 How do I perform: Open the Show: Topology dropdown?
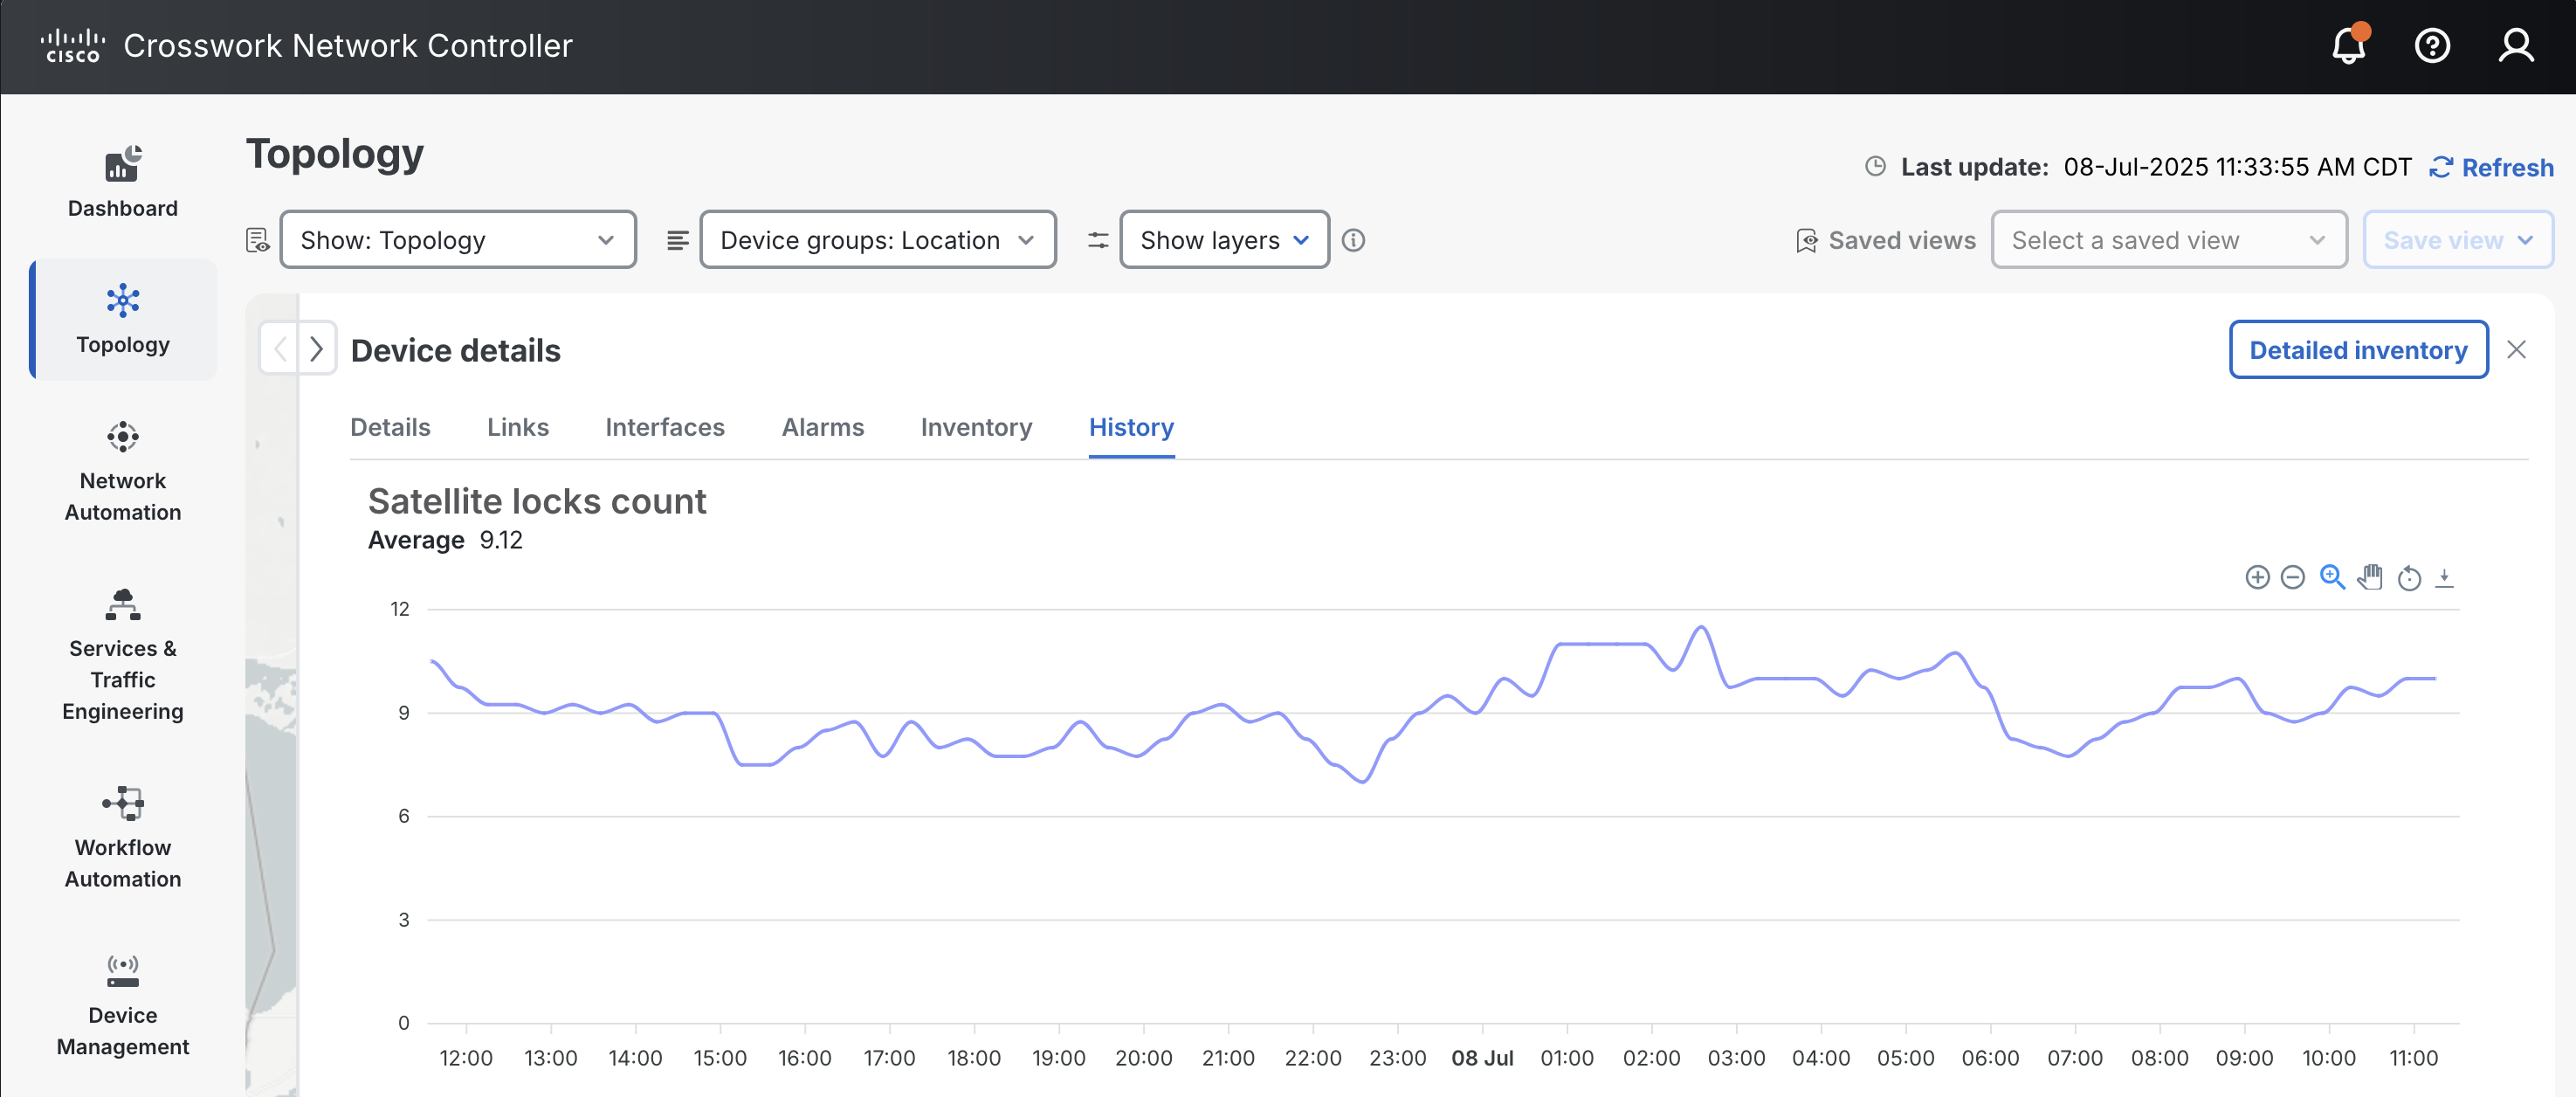[458, 240]
